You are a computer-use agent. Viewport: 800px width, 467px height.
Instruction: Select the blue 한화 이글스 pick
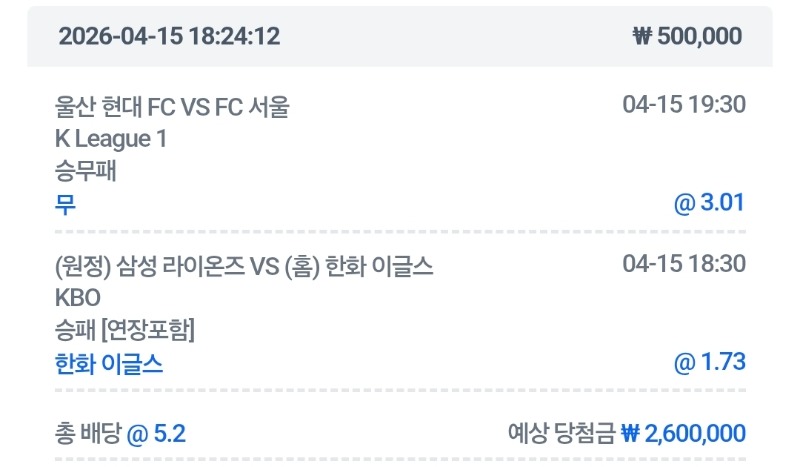(109, 364)
